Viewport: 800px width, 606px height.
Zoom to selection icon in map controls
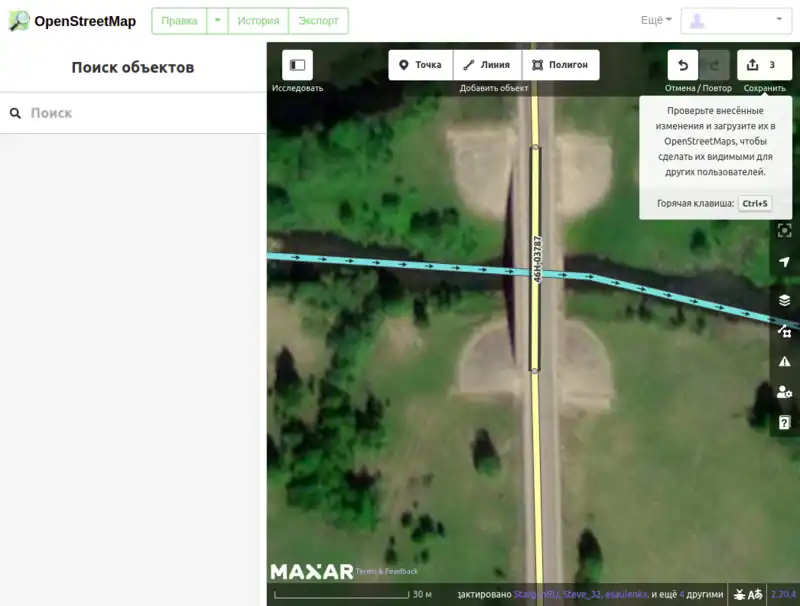coord(784,230)
